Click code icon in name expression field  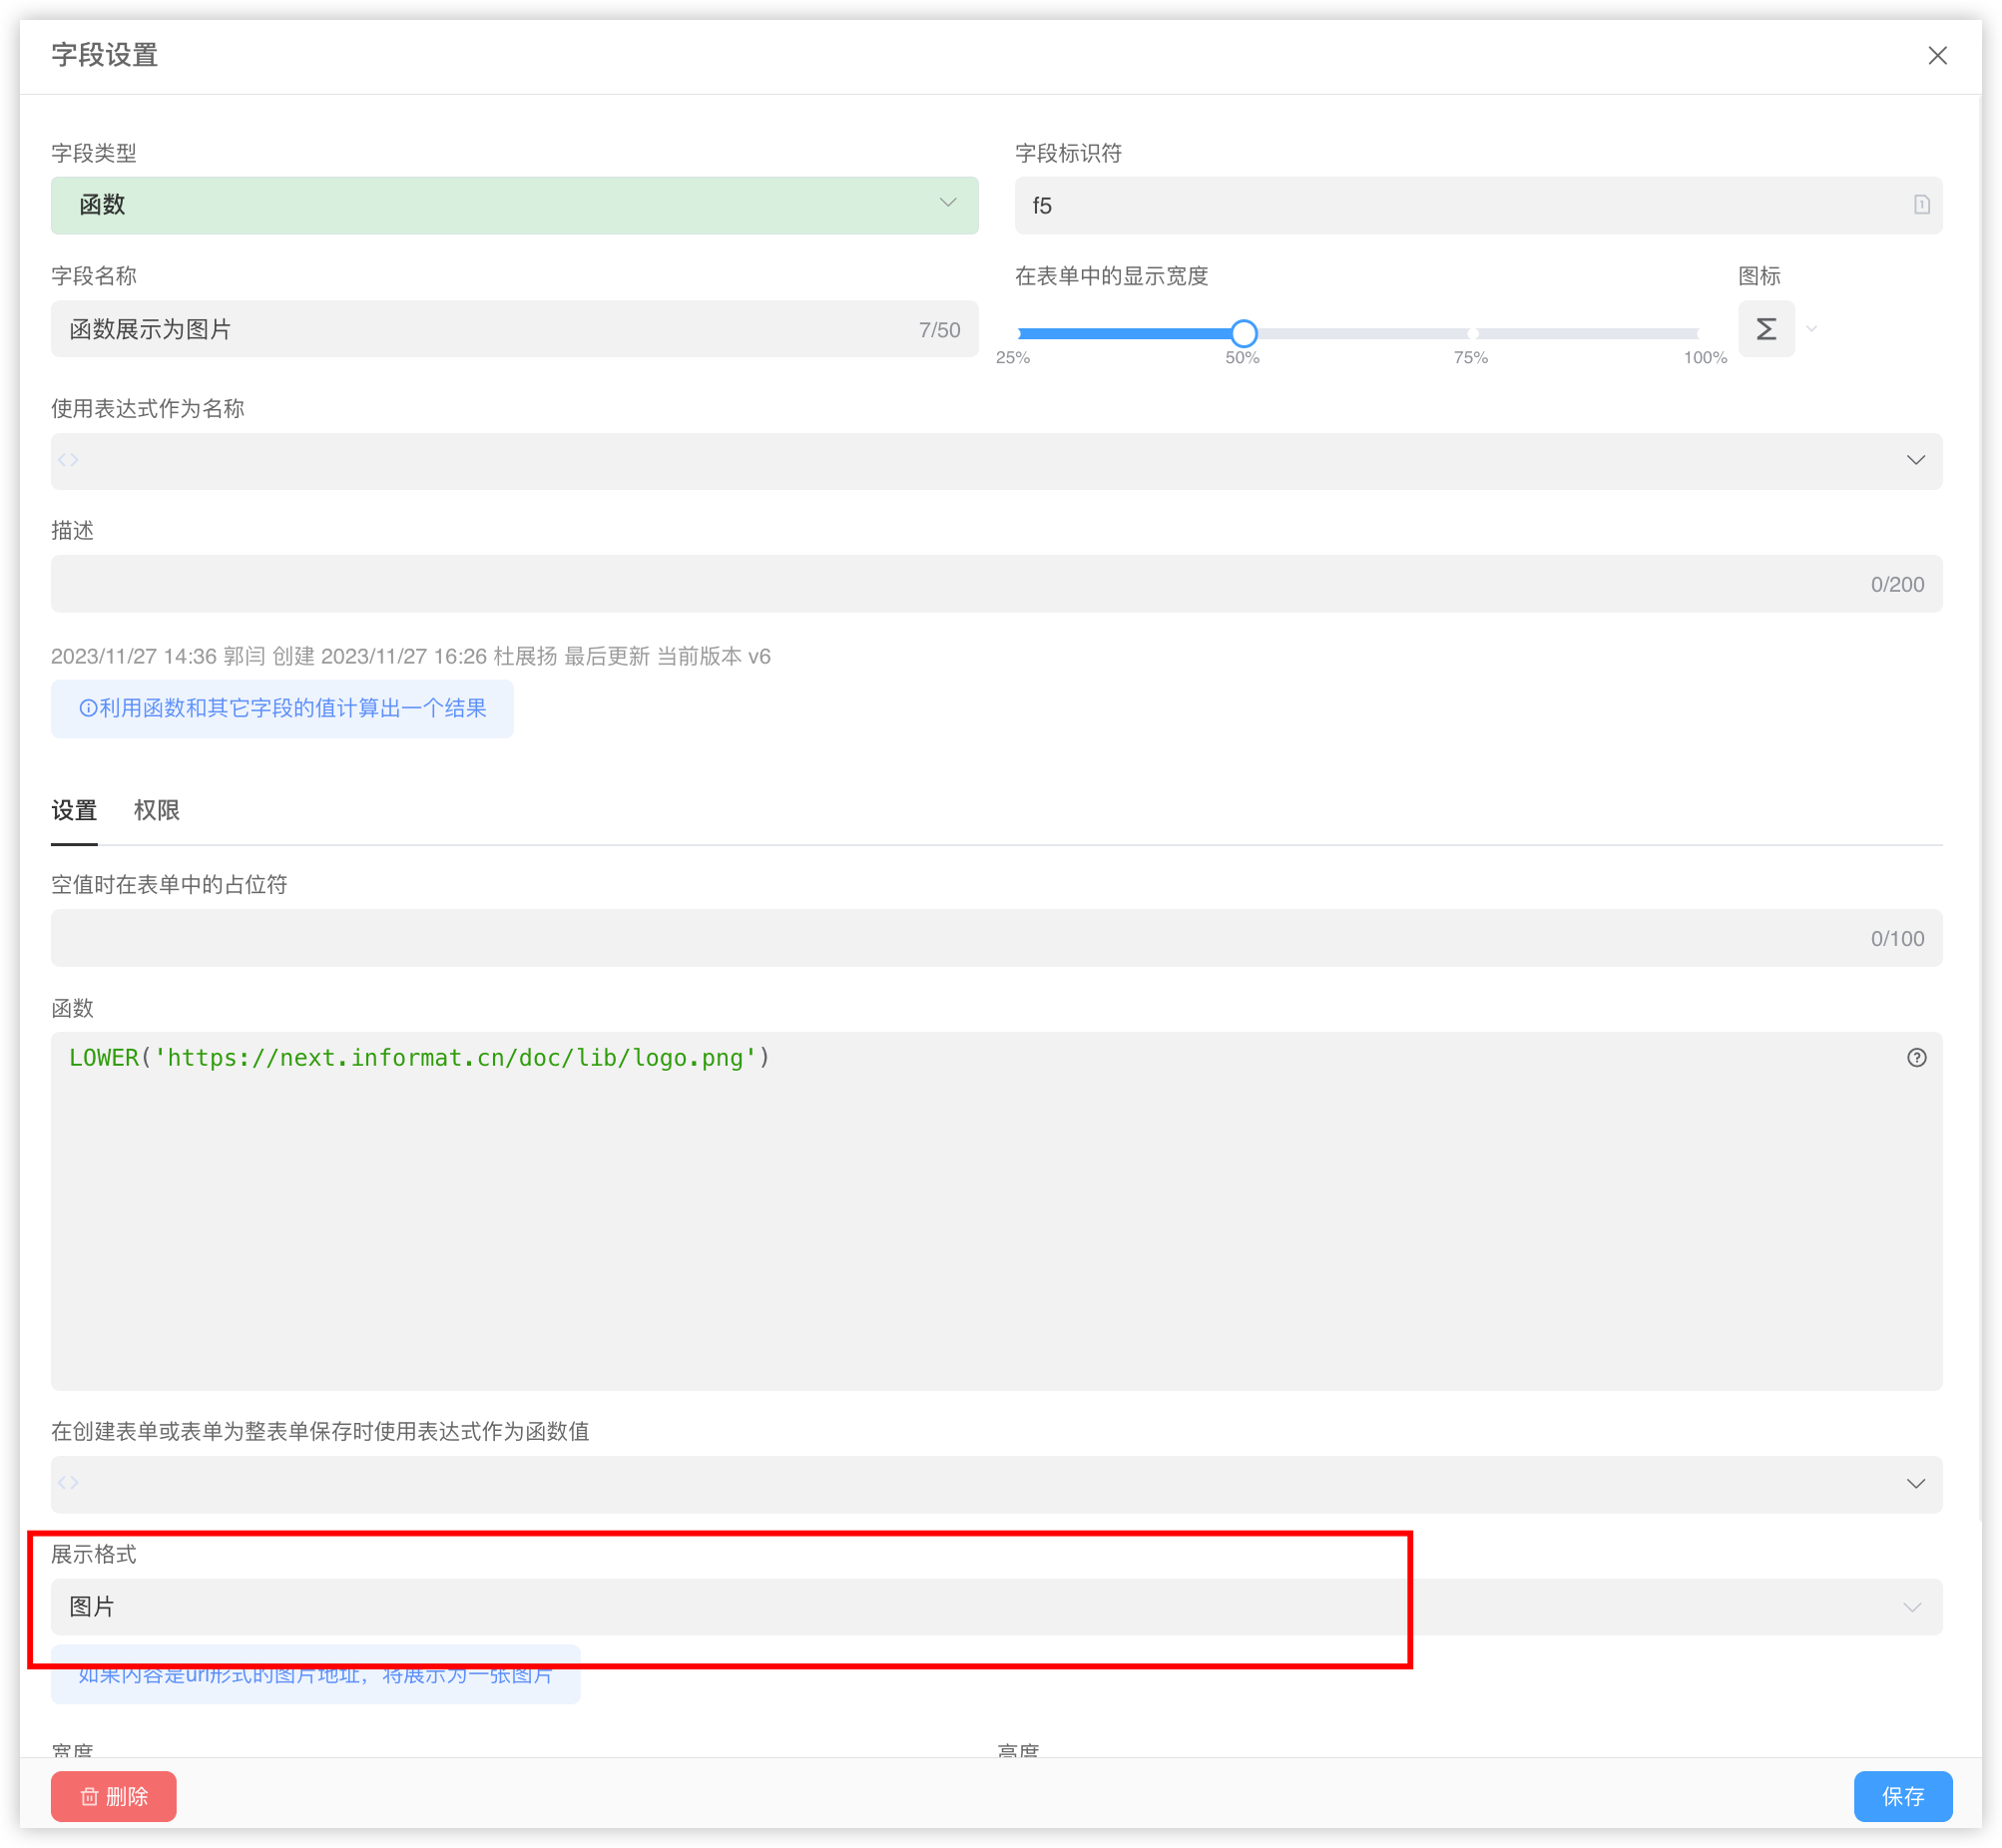point(68,460)
